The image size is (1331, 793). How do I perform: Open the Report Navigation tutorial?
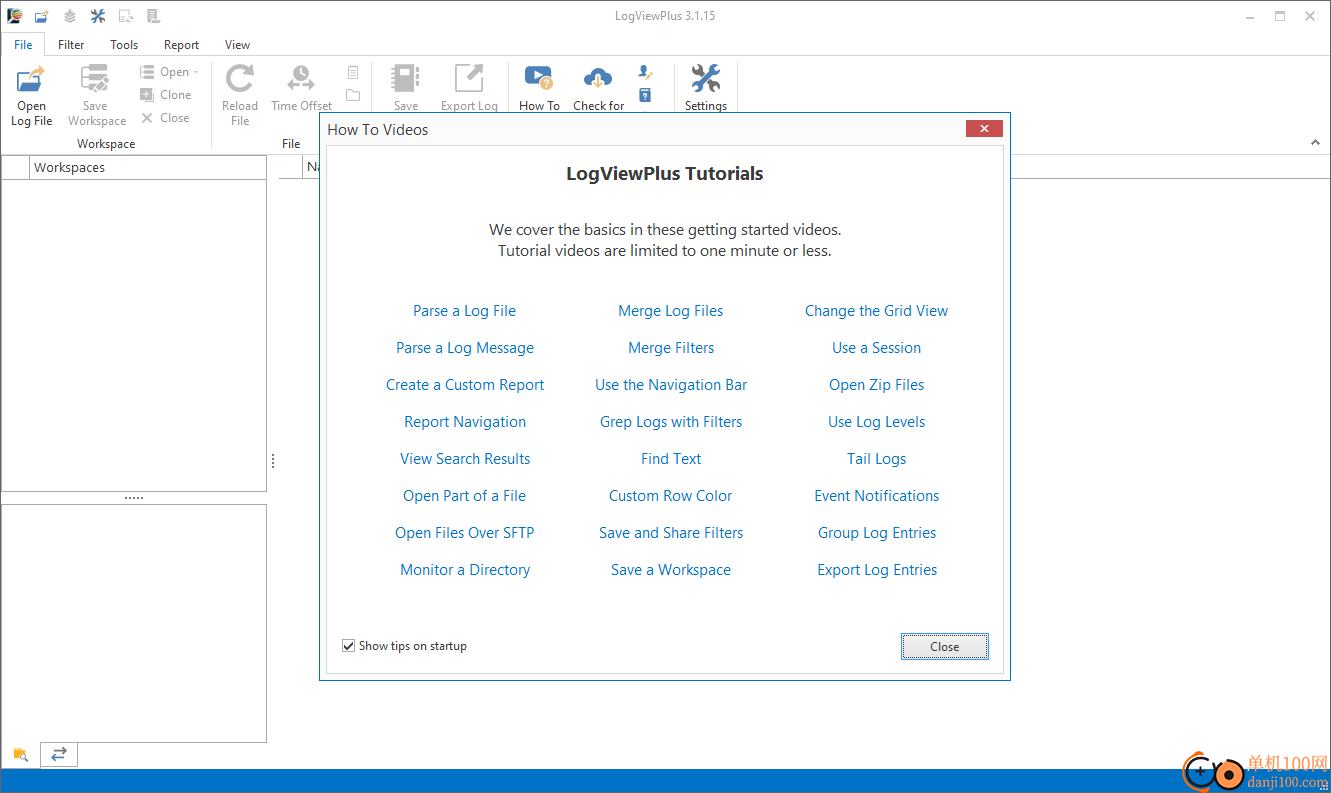465,422
